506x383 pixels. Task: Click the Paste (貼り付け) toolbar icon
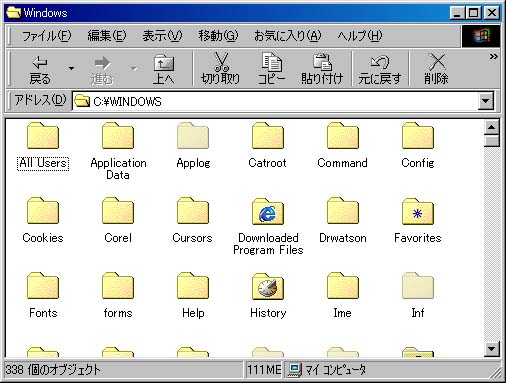(322, 69)
